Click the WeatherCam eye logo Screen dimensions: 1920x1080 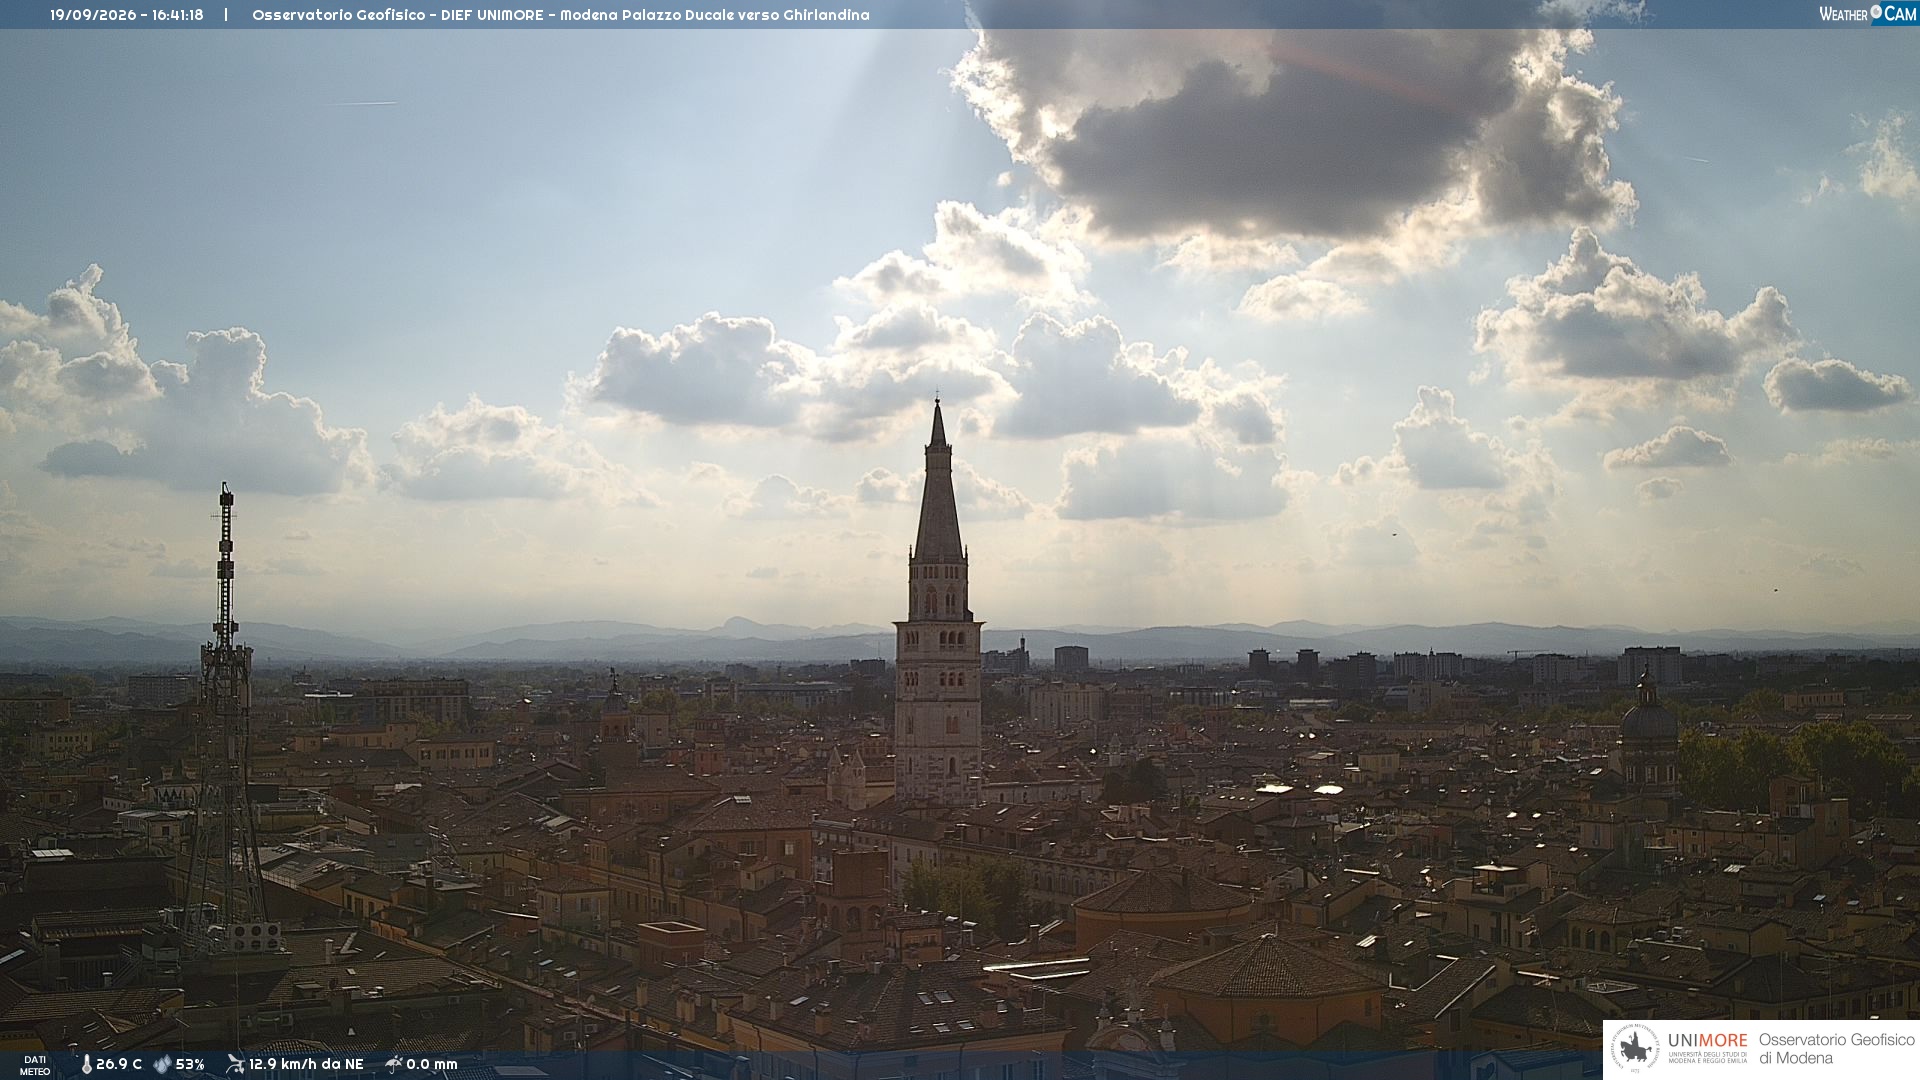coord(1876,13)
